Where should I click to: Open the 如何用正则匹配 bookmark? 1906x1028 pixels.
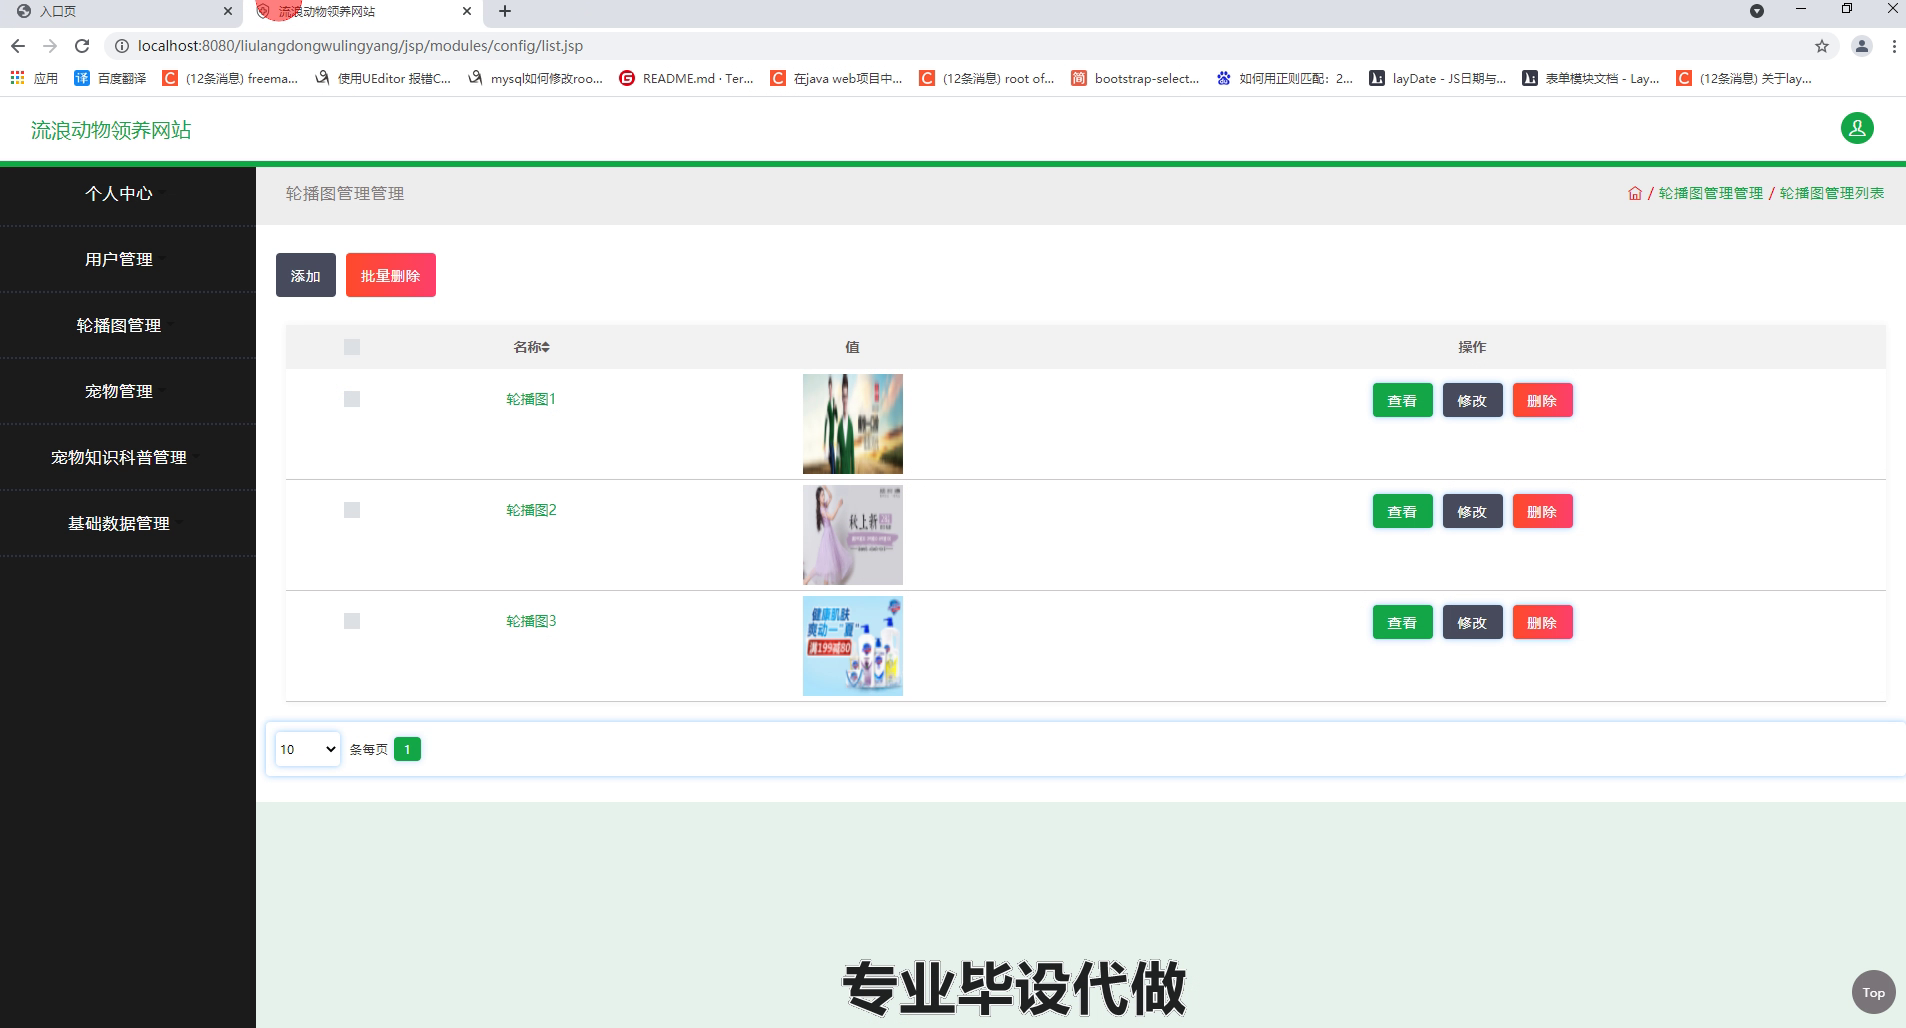(1284, 78)
